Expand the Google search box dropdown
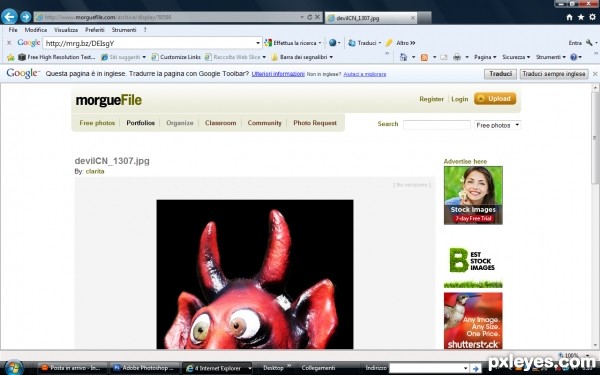 click(x=258, y=43)
